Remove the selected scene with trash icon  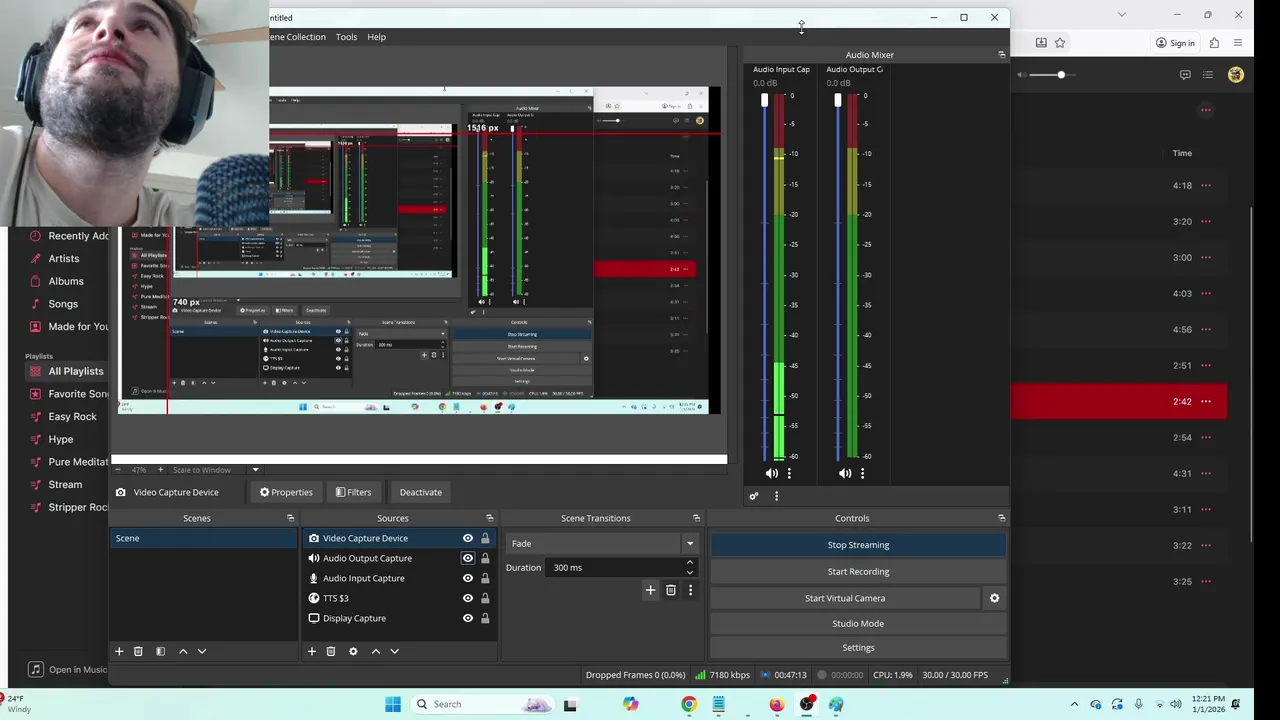[138, 651]
